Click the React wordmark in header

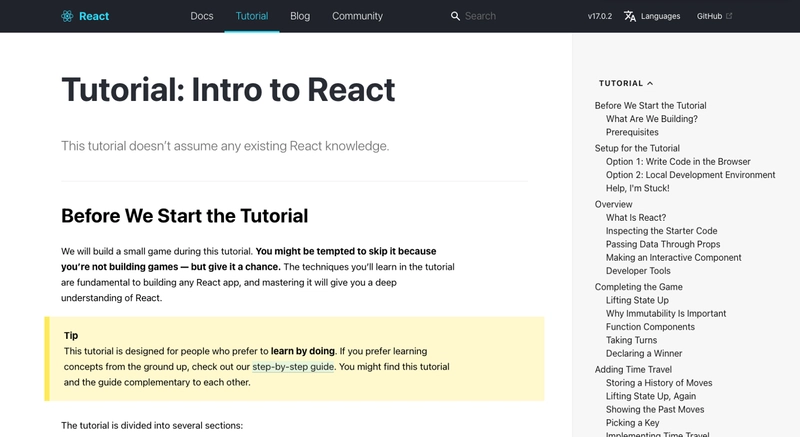(94, 16)
